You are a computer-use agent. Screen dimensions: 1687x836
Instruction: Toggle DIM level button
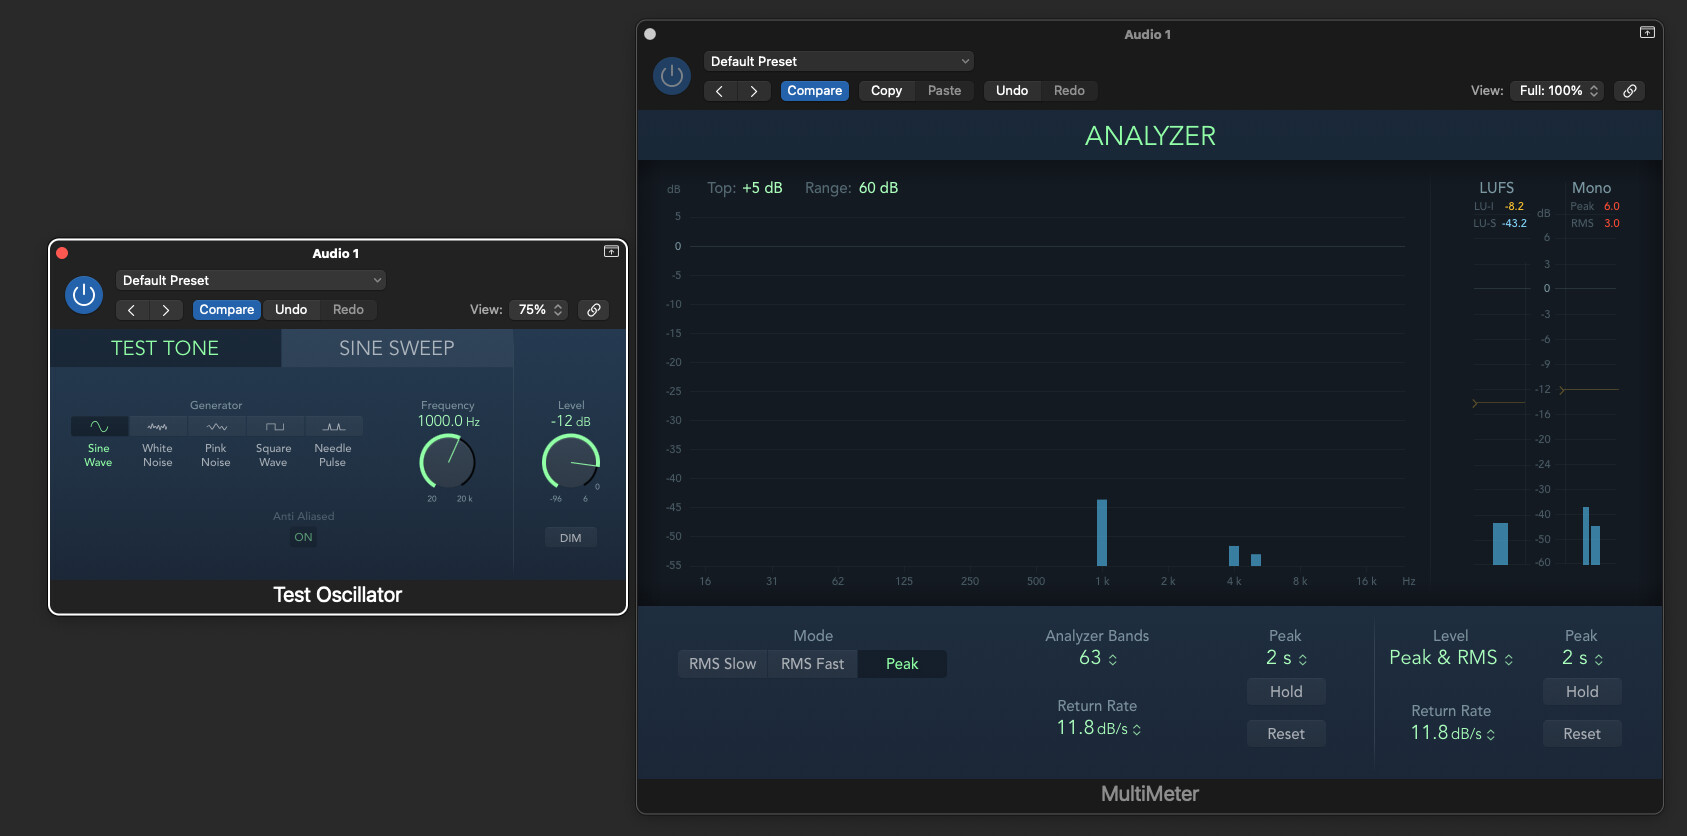pyautogui.click(x=571, y=538)
